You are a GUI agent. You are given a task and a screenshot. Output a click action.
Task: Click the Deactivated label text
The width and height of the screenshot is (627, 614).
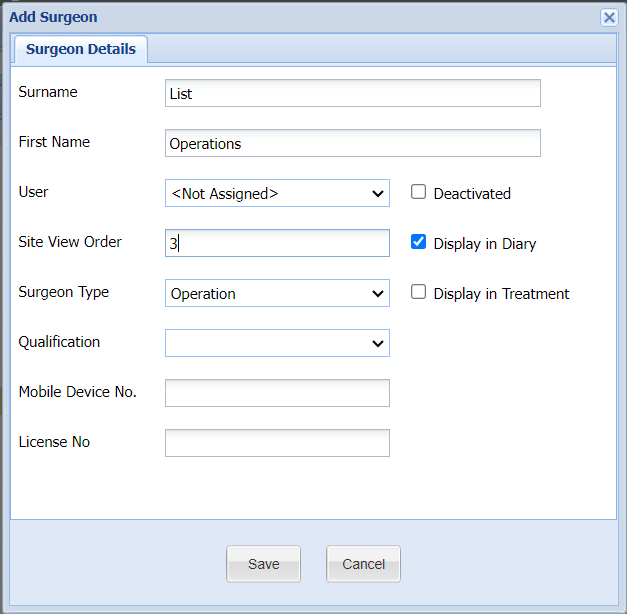point(472,194)
